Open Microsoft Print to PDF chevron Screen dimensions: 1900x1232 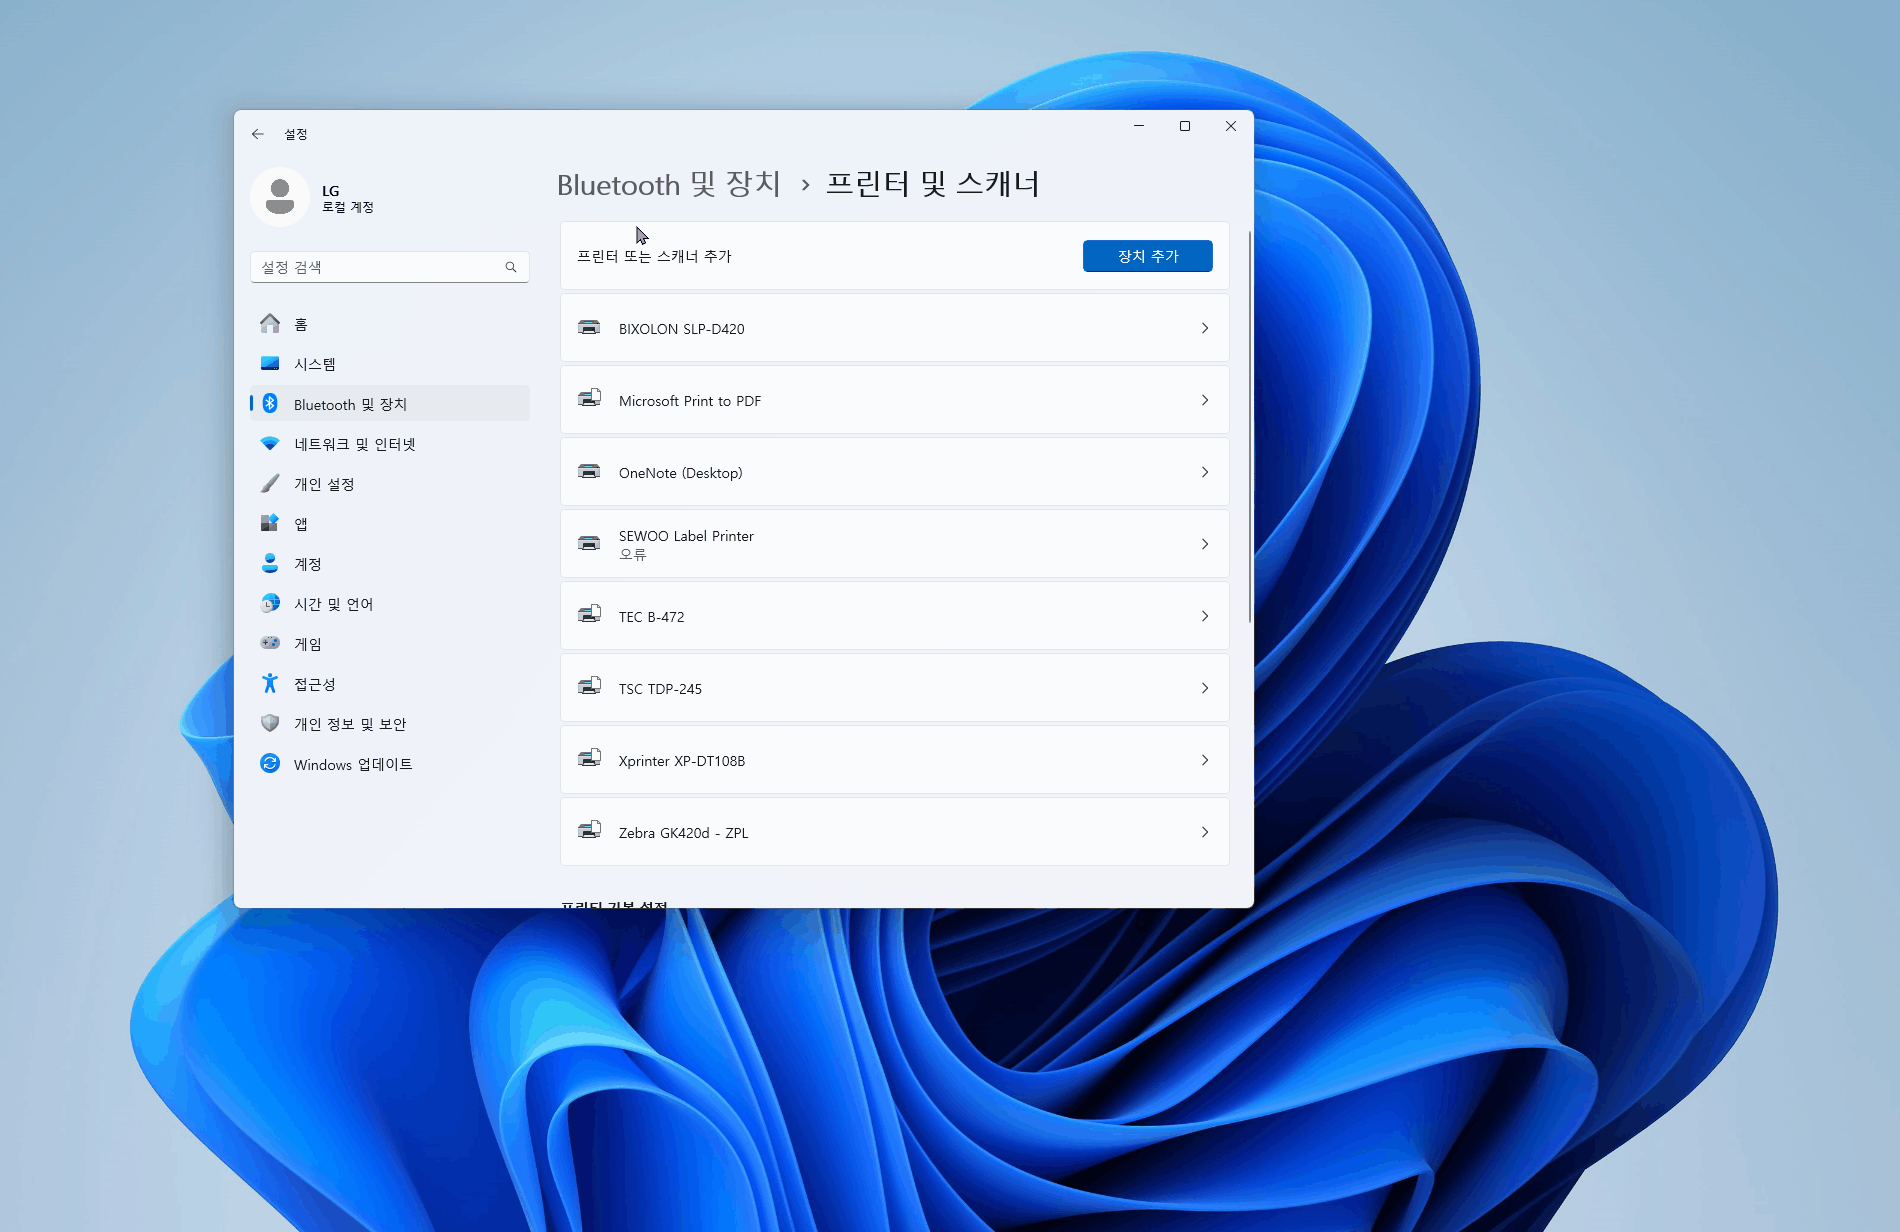point(1205,400)
